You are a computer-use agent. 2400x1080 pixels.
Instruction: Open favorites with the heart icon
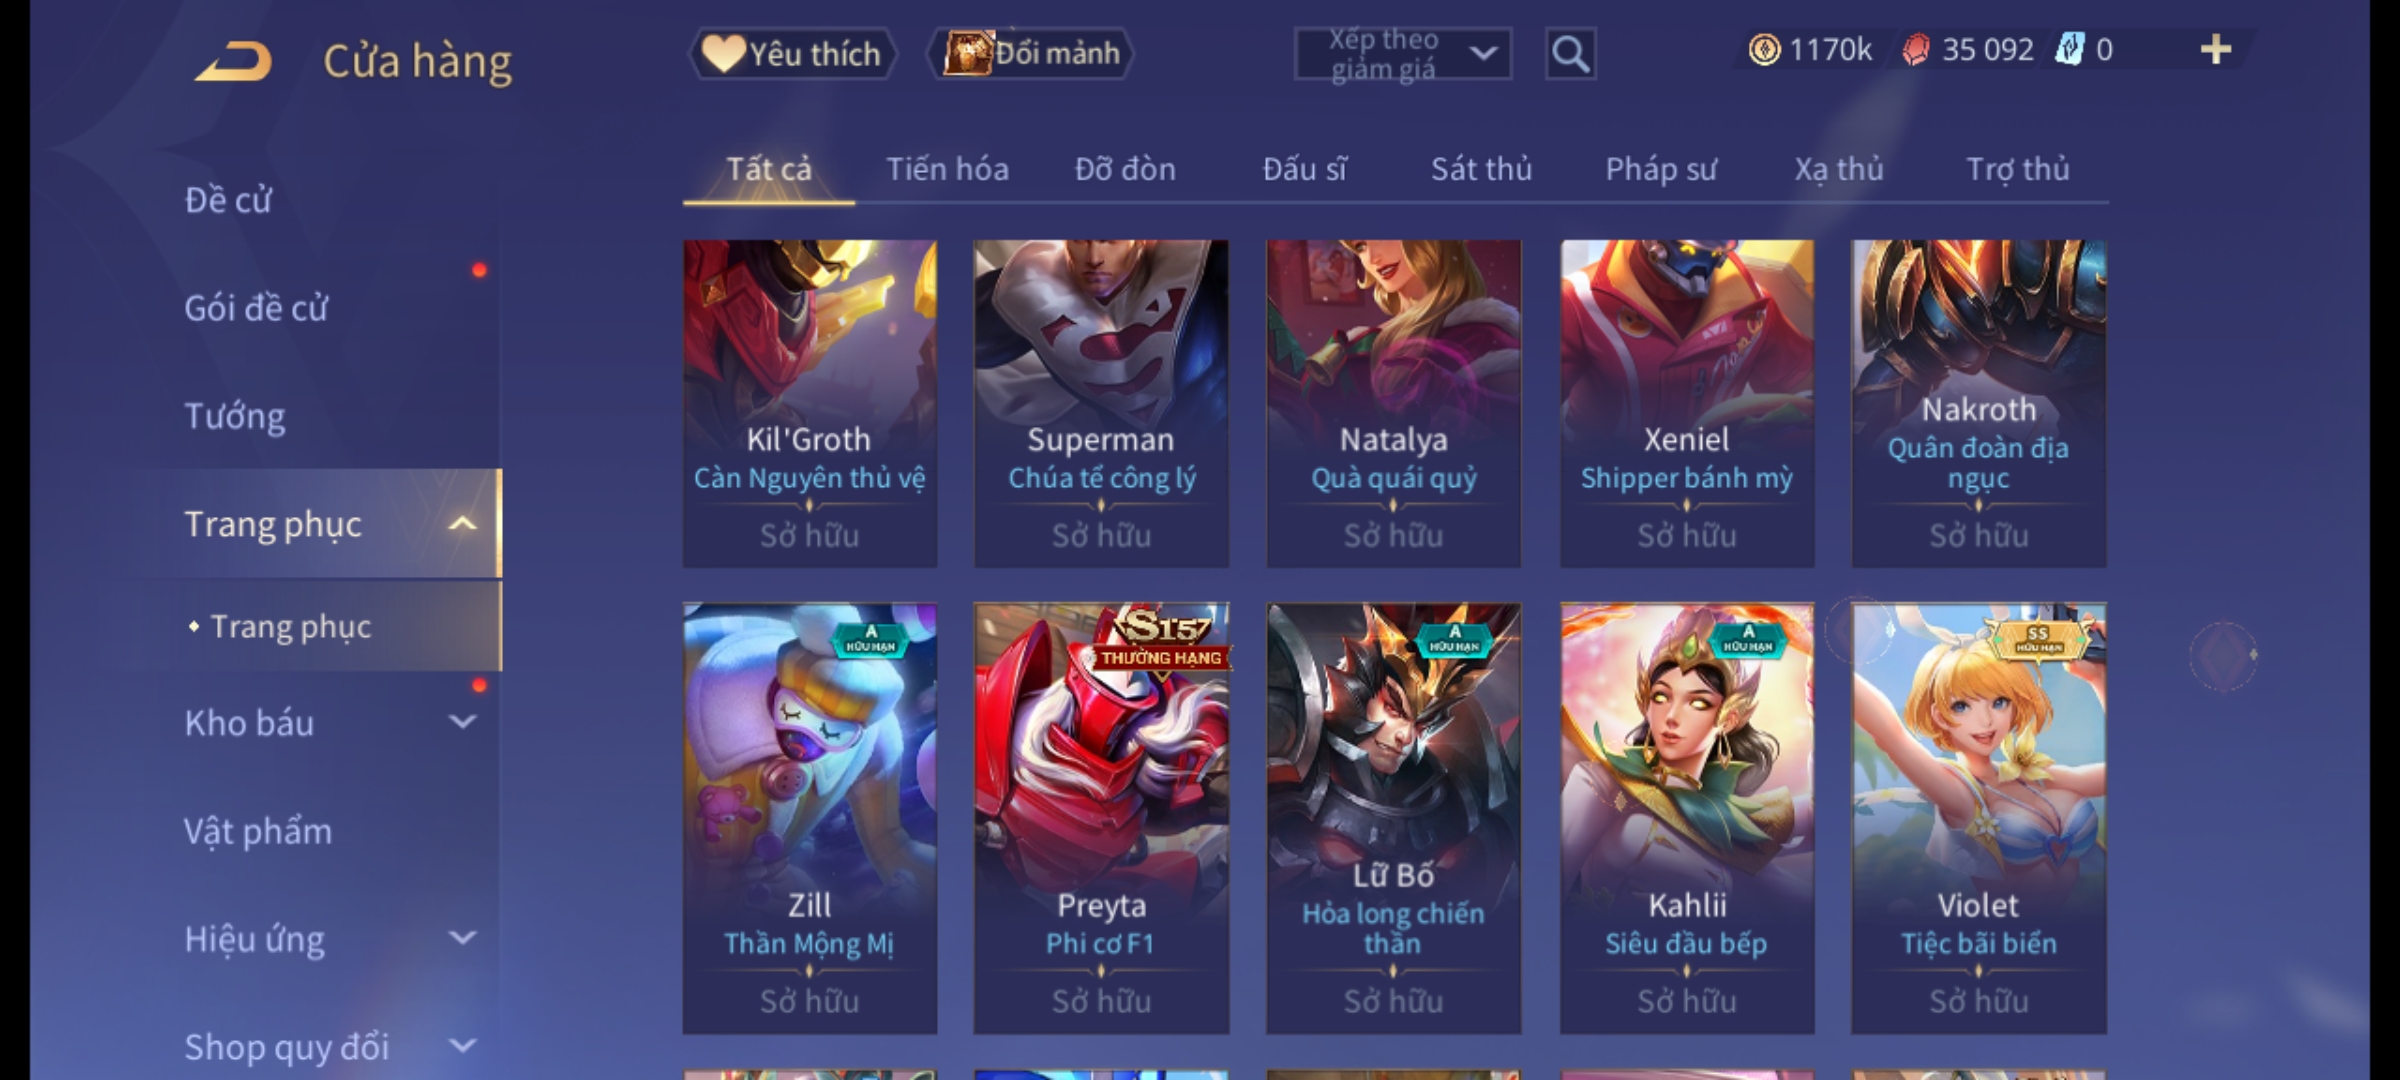tap(722, 53)
